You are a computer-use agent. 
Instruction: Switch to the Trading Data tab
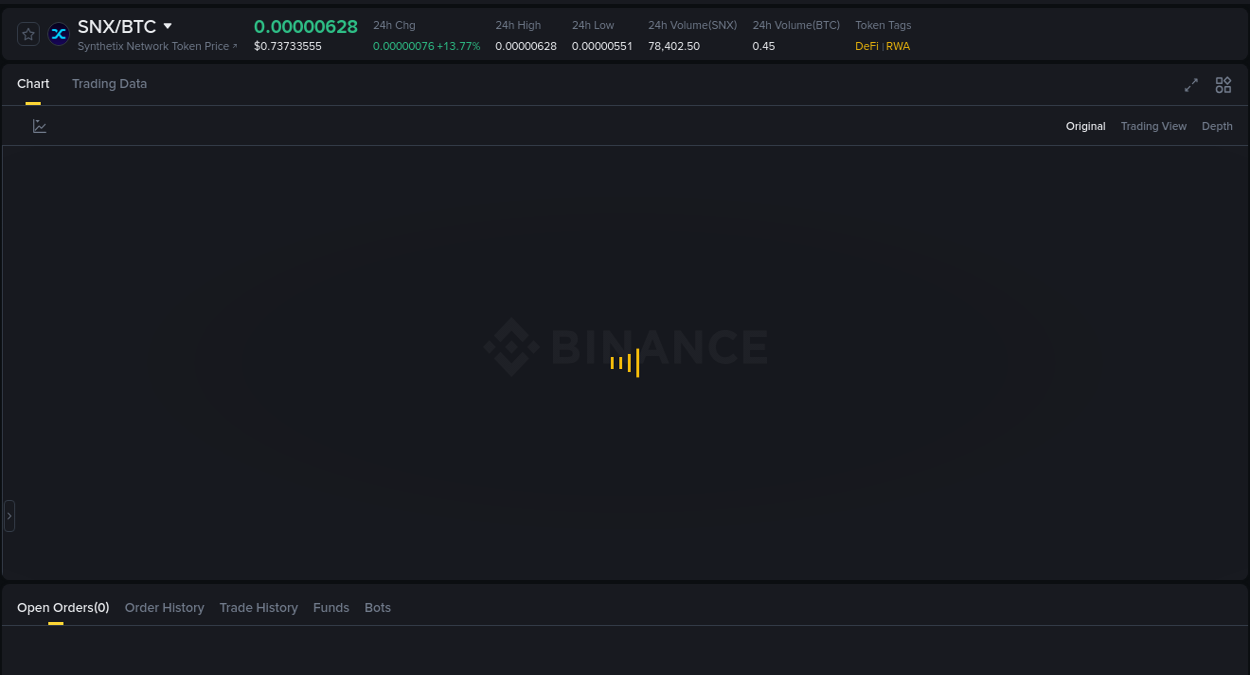pyautogui.click(x=109, y=84)
